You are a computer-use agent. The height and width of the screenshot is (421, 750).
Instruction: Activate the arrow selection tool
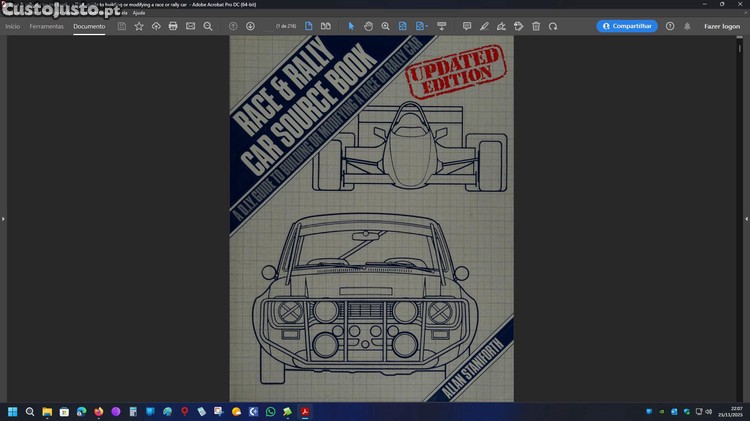tap(351, 26)
